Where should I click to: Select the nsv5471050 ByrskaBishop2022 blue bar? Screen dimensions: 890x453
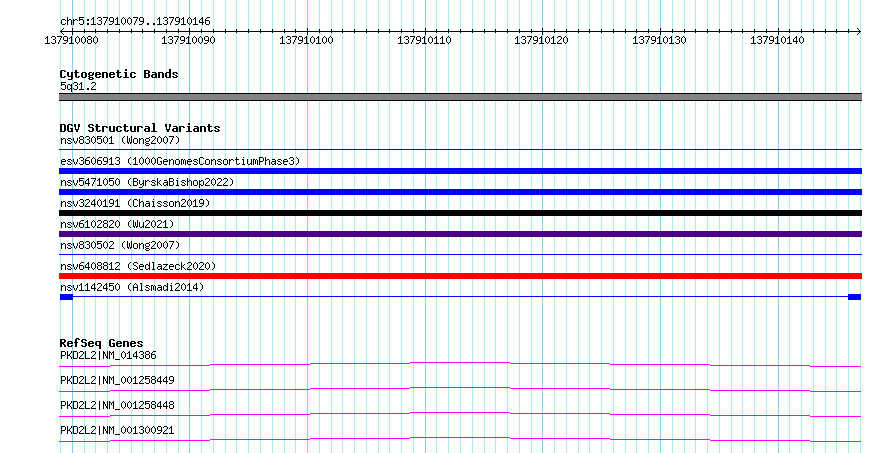pos(460,192)
